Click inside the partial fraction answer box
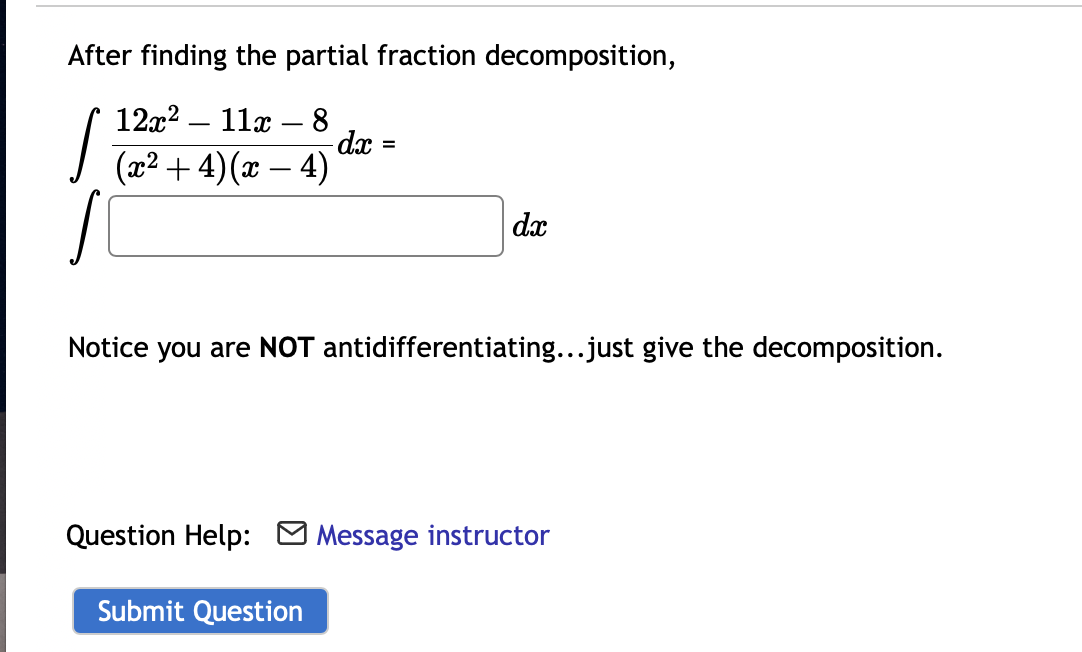Image resolution: width=1082 pixels, height=652 pixels. pyautogui.click(x=305, y=227)
